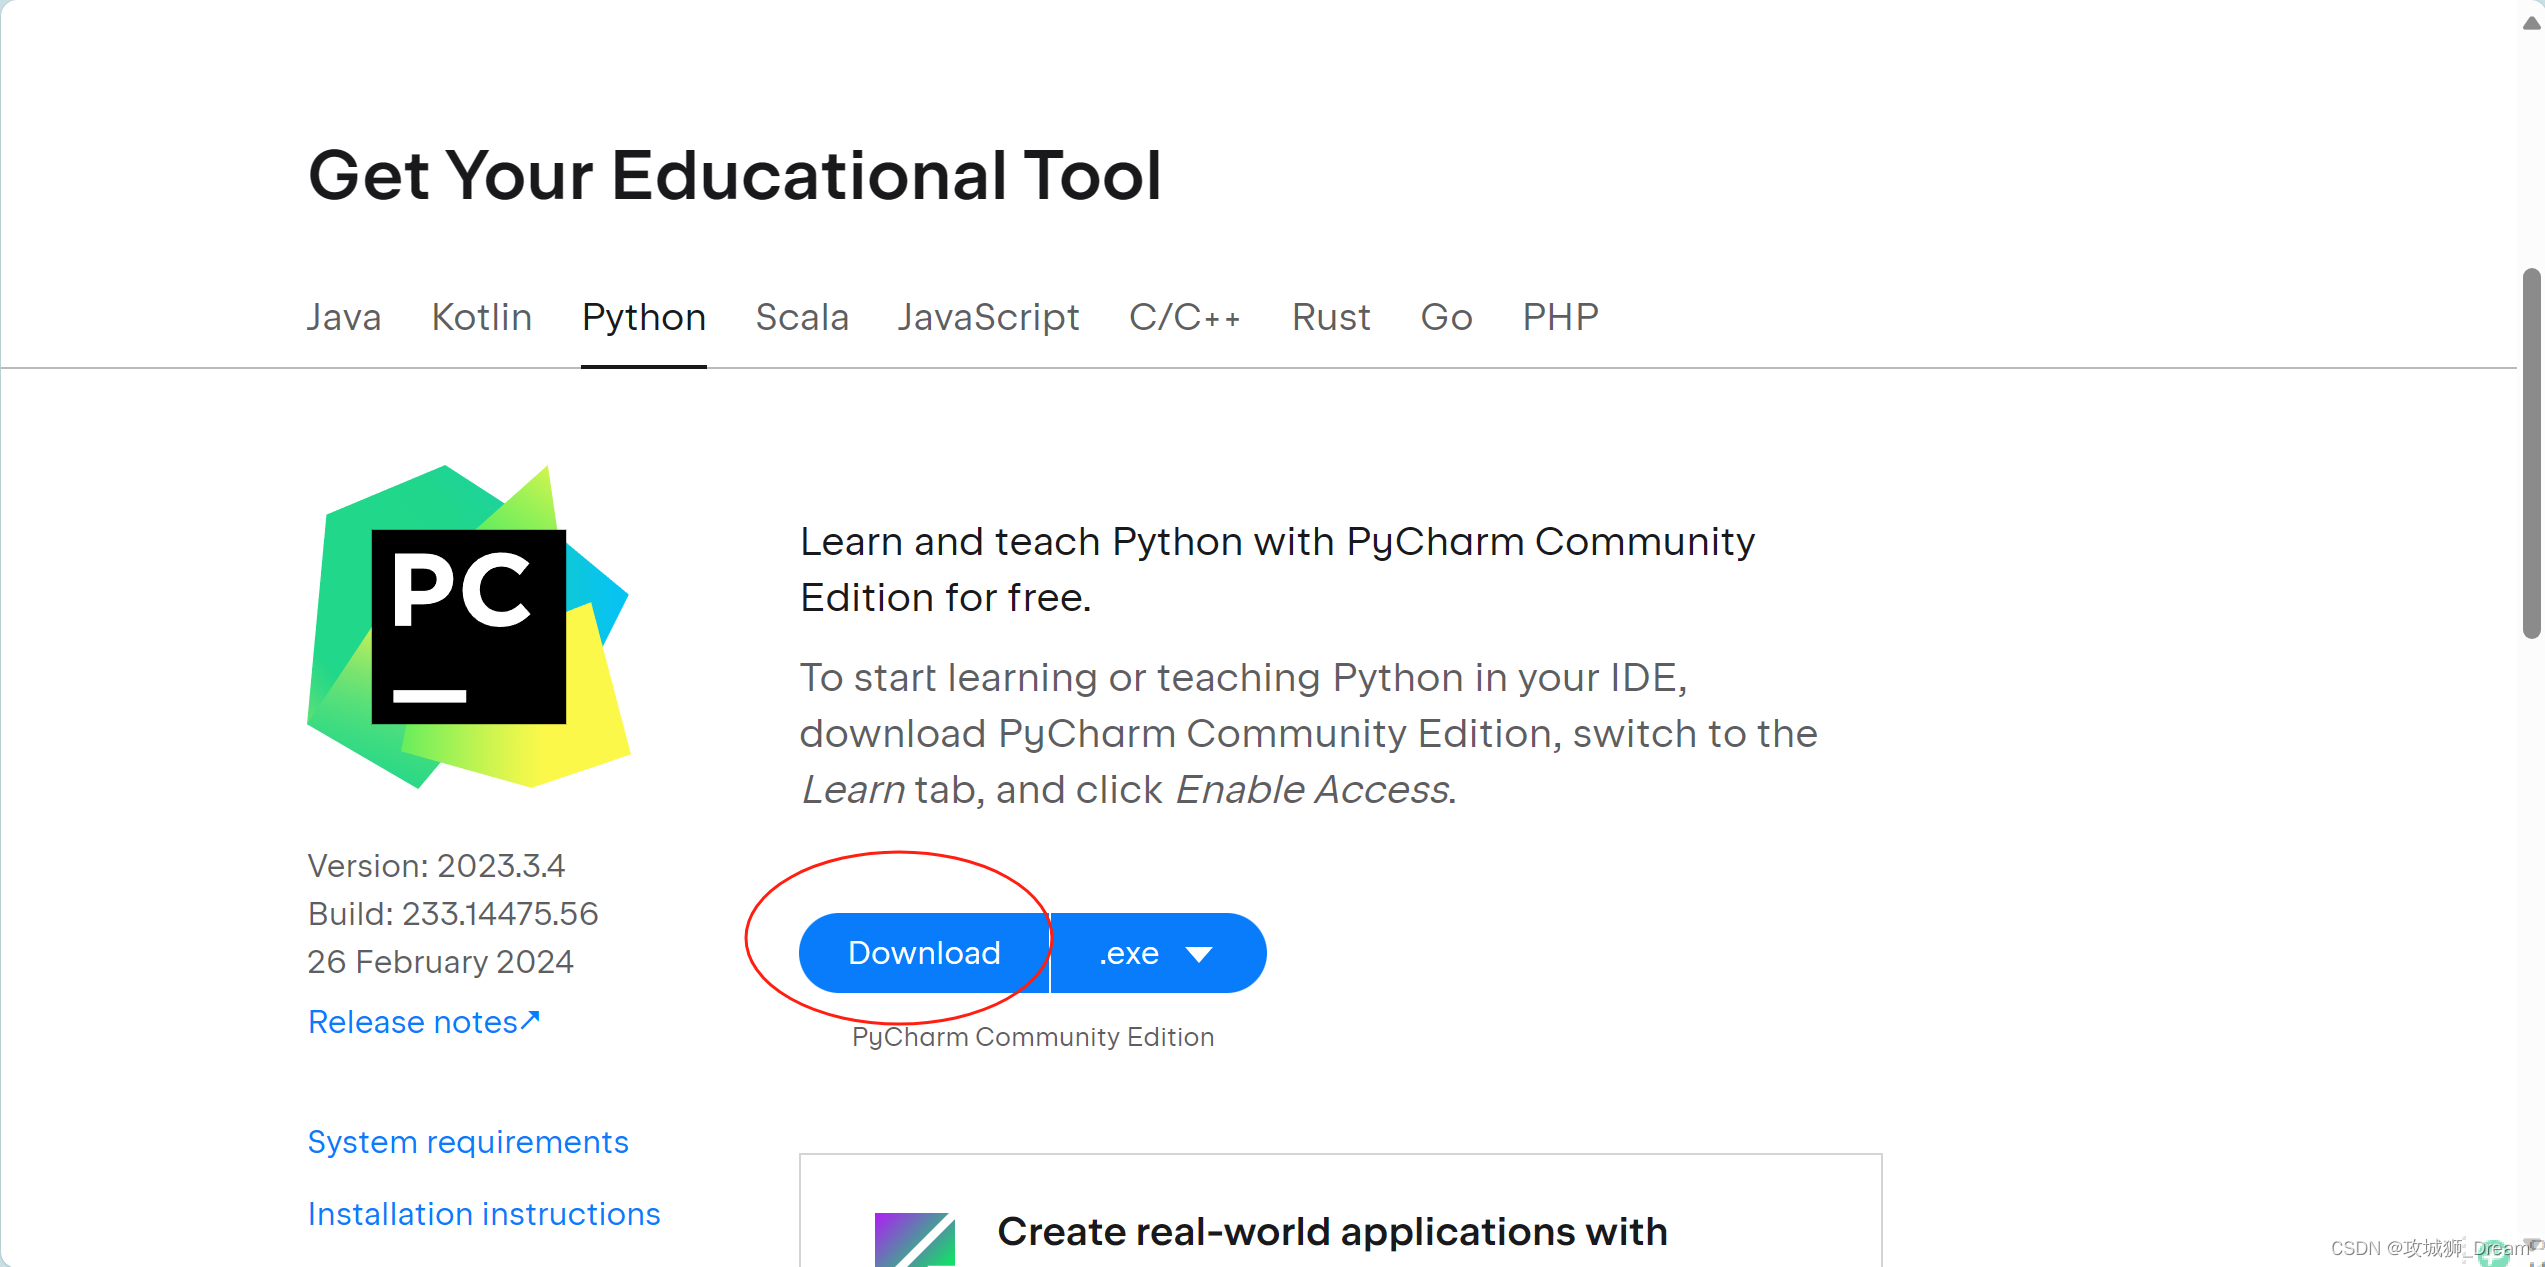
Task: Click the scrollbar up arrow
Action: (x=2530, y=23)
